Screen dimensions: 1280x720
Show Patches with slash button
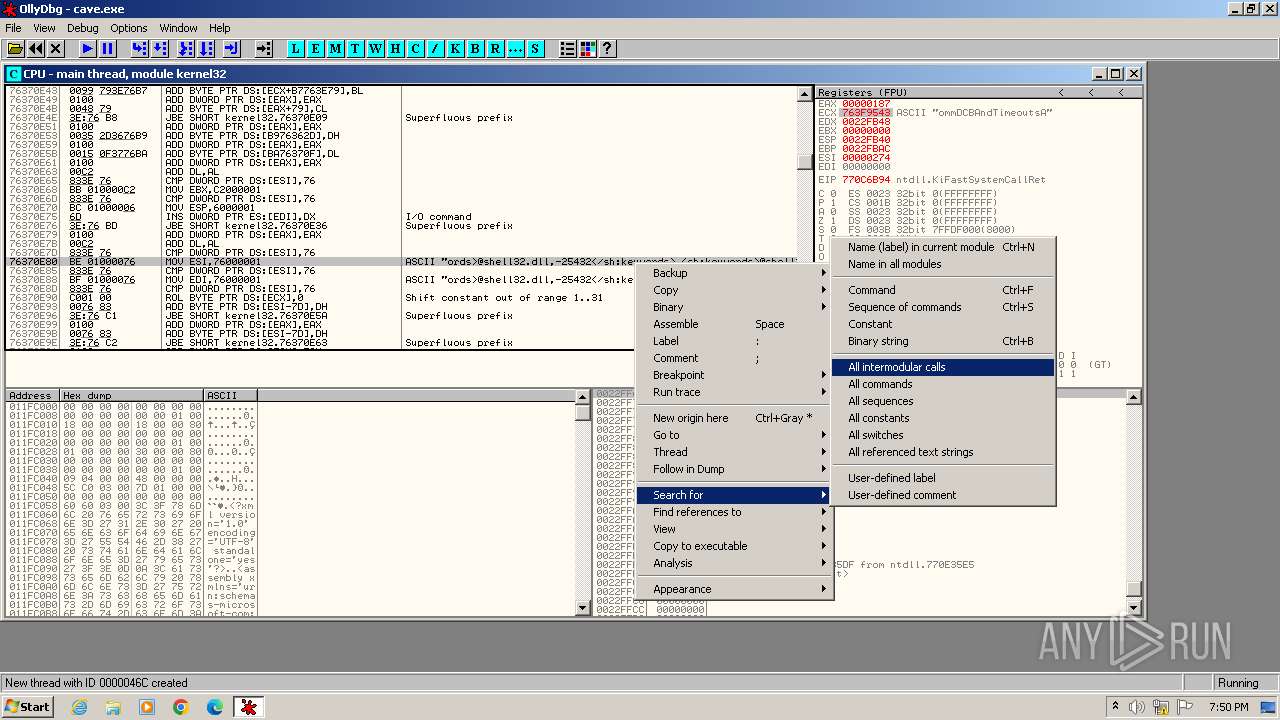435,48
